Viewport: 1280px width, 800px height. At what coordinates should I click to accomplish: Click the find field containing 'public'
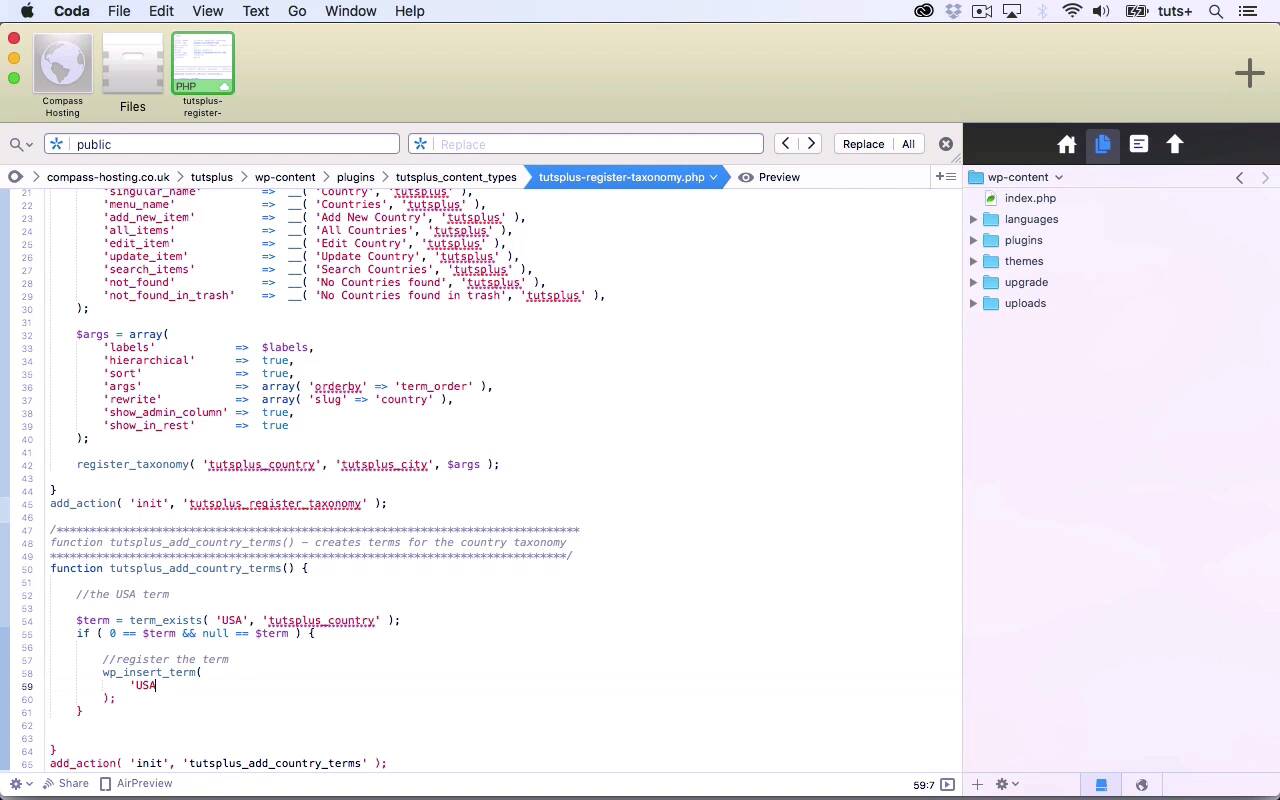click(x=235, y=144)
